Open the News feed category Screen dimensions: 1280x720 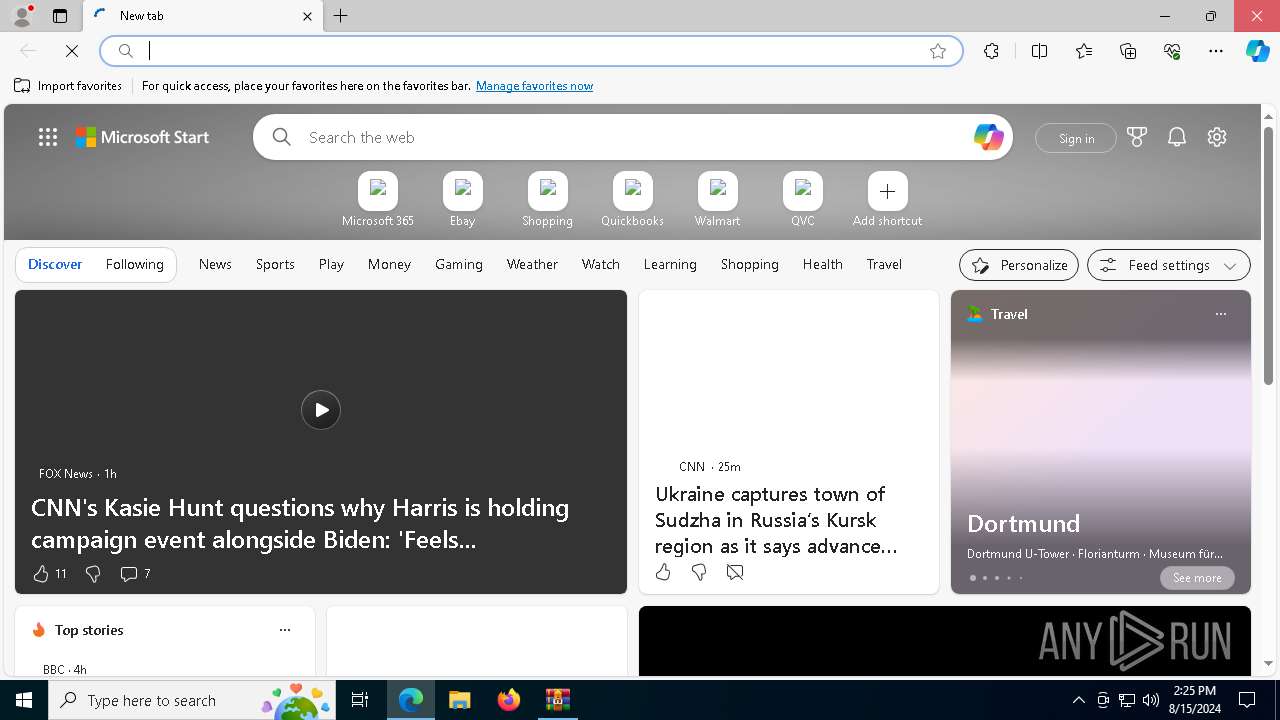coord(215,264)
